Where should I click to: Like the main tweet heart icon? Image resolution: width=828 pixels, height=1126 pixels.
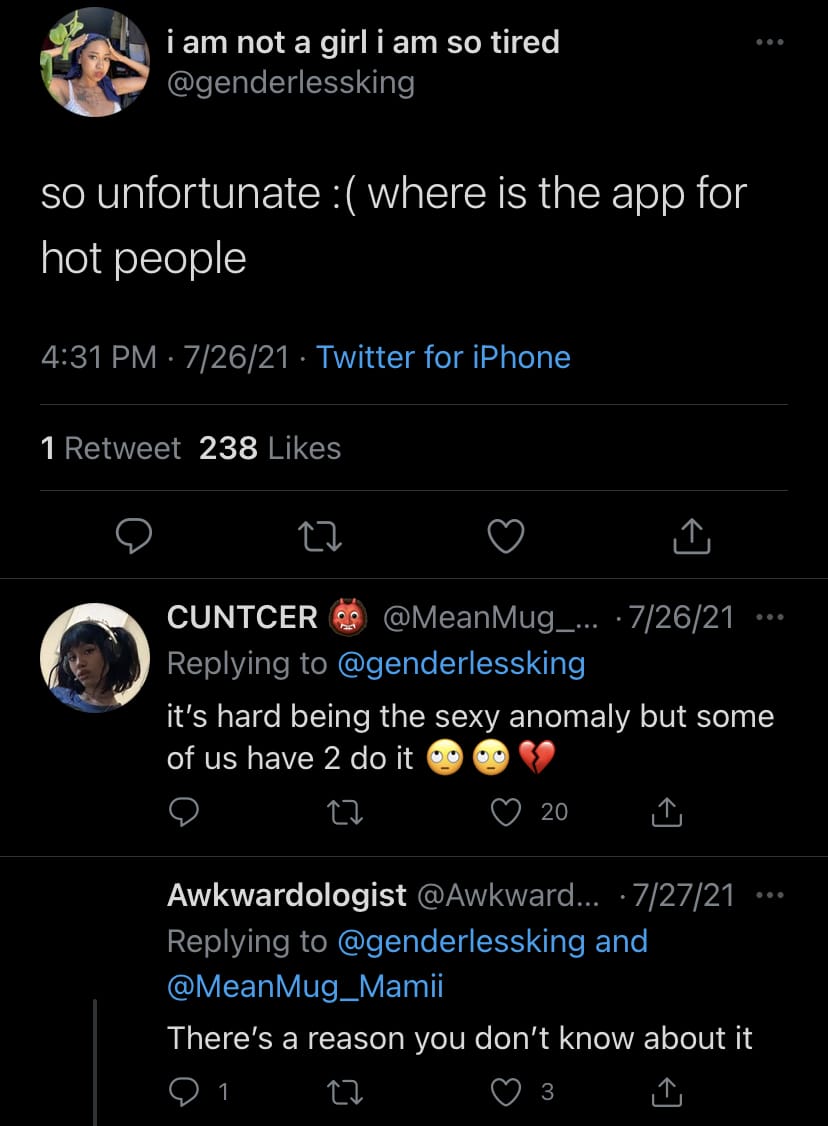(506, 536)
